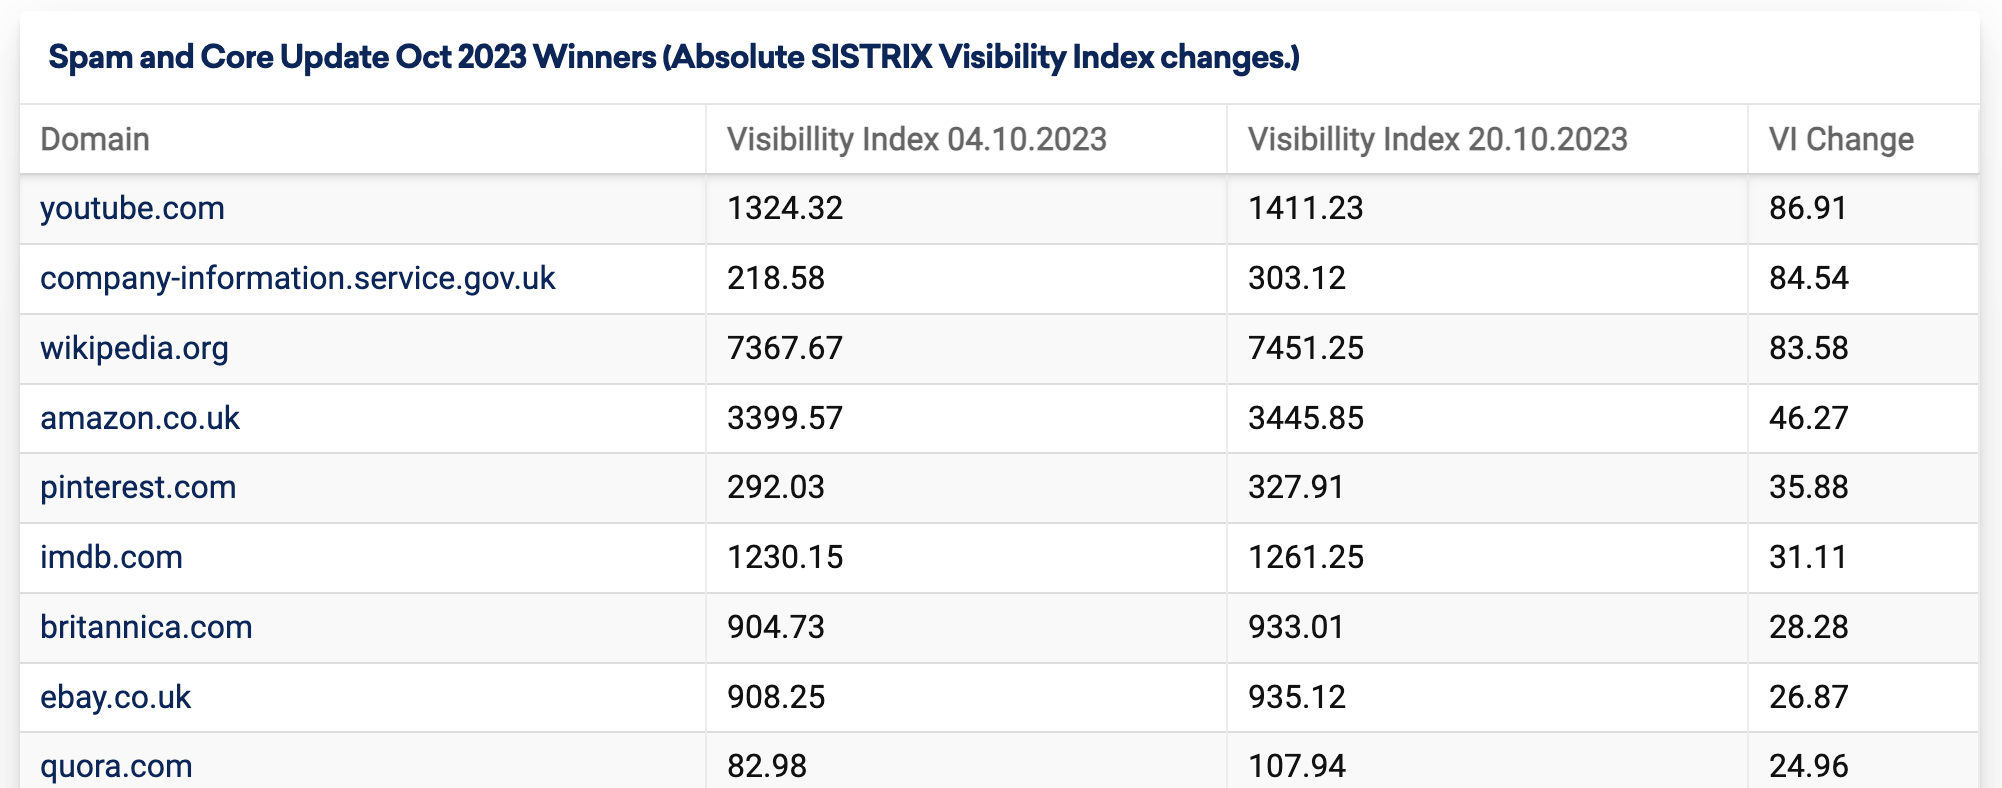Screen dimensions: 2002x788
Task: Open the pinterest.com domain link
Action: (x=138, y=487)
